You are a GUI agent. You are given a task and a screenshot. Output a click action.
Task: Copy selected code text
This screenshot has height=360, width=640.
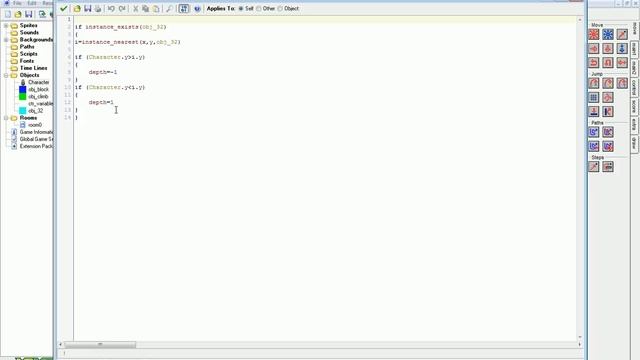145,9
